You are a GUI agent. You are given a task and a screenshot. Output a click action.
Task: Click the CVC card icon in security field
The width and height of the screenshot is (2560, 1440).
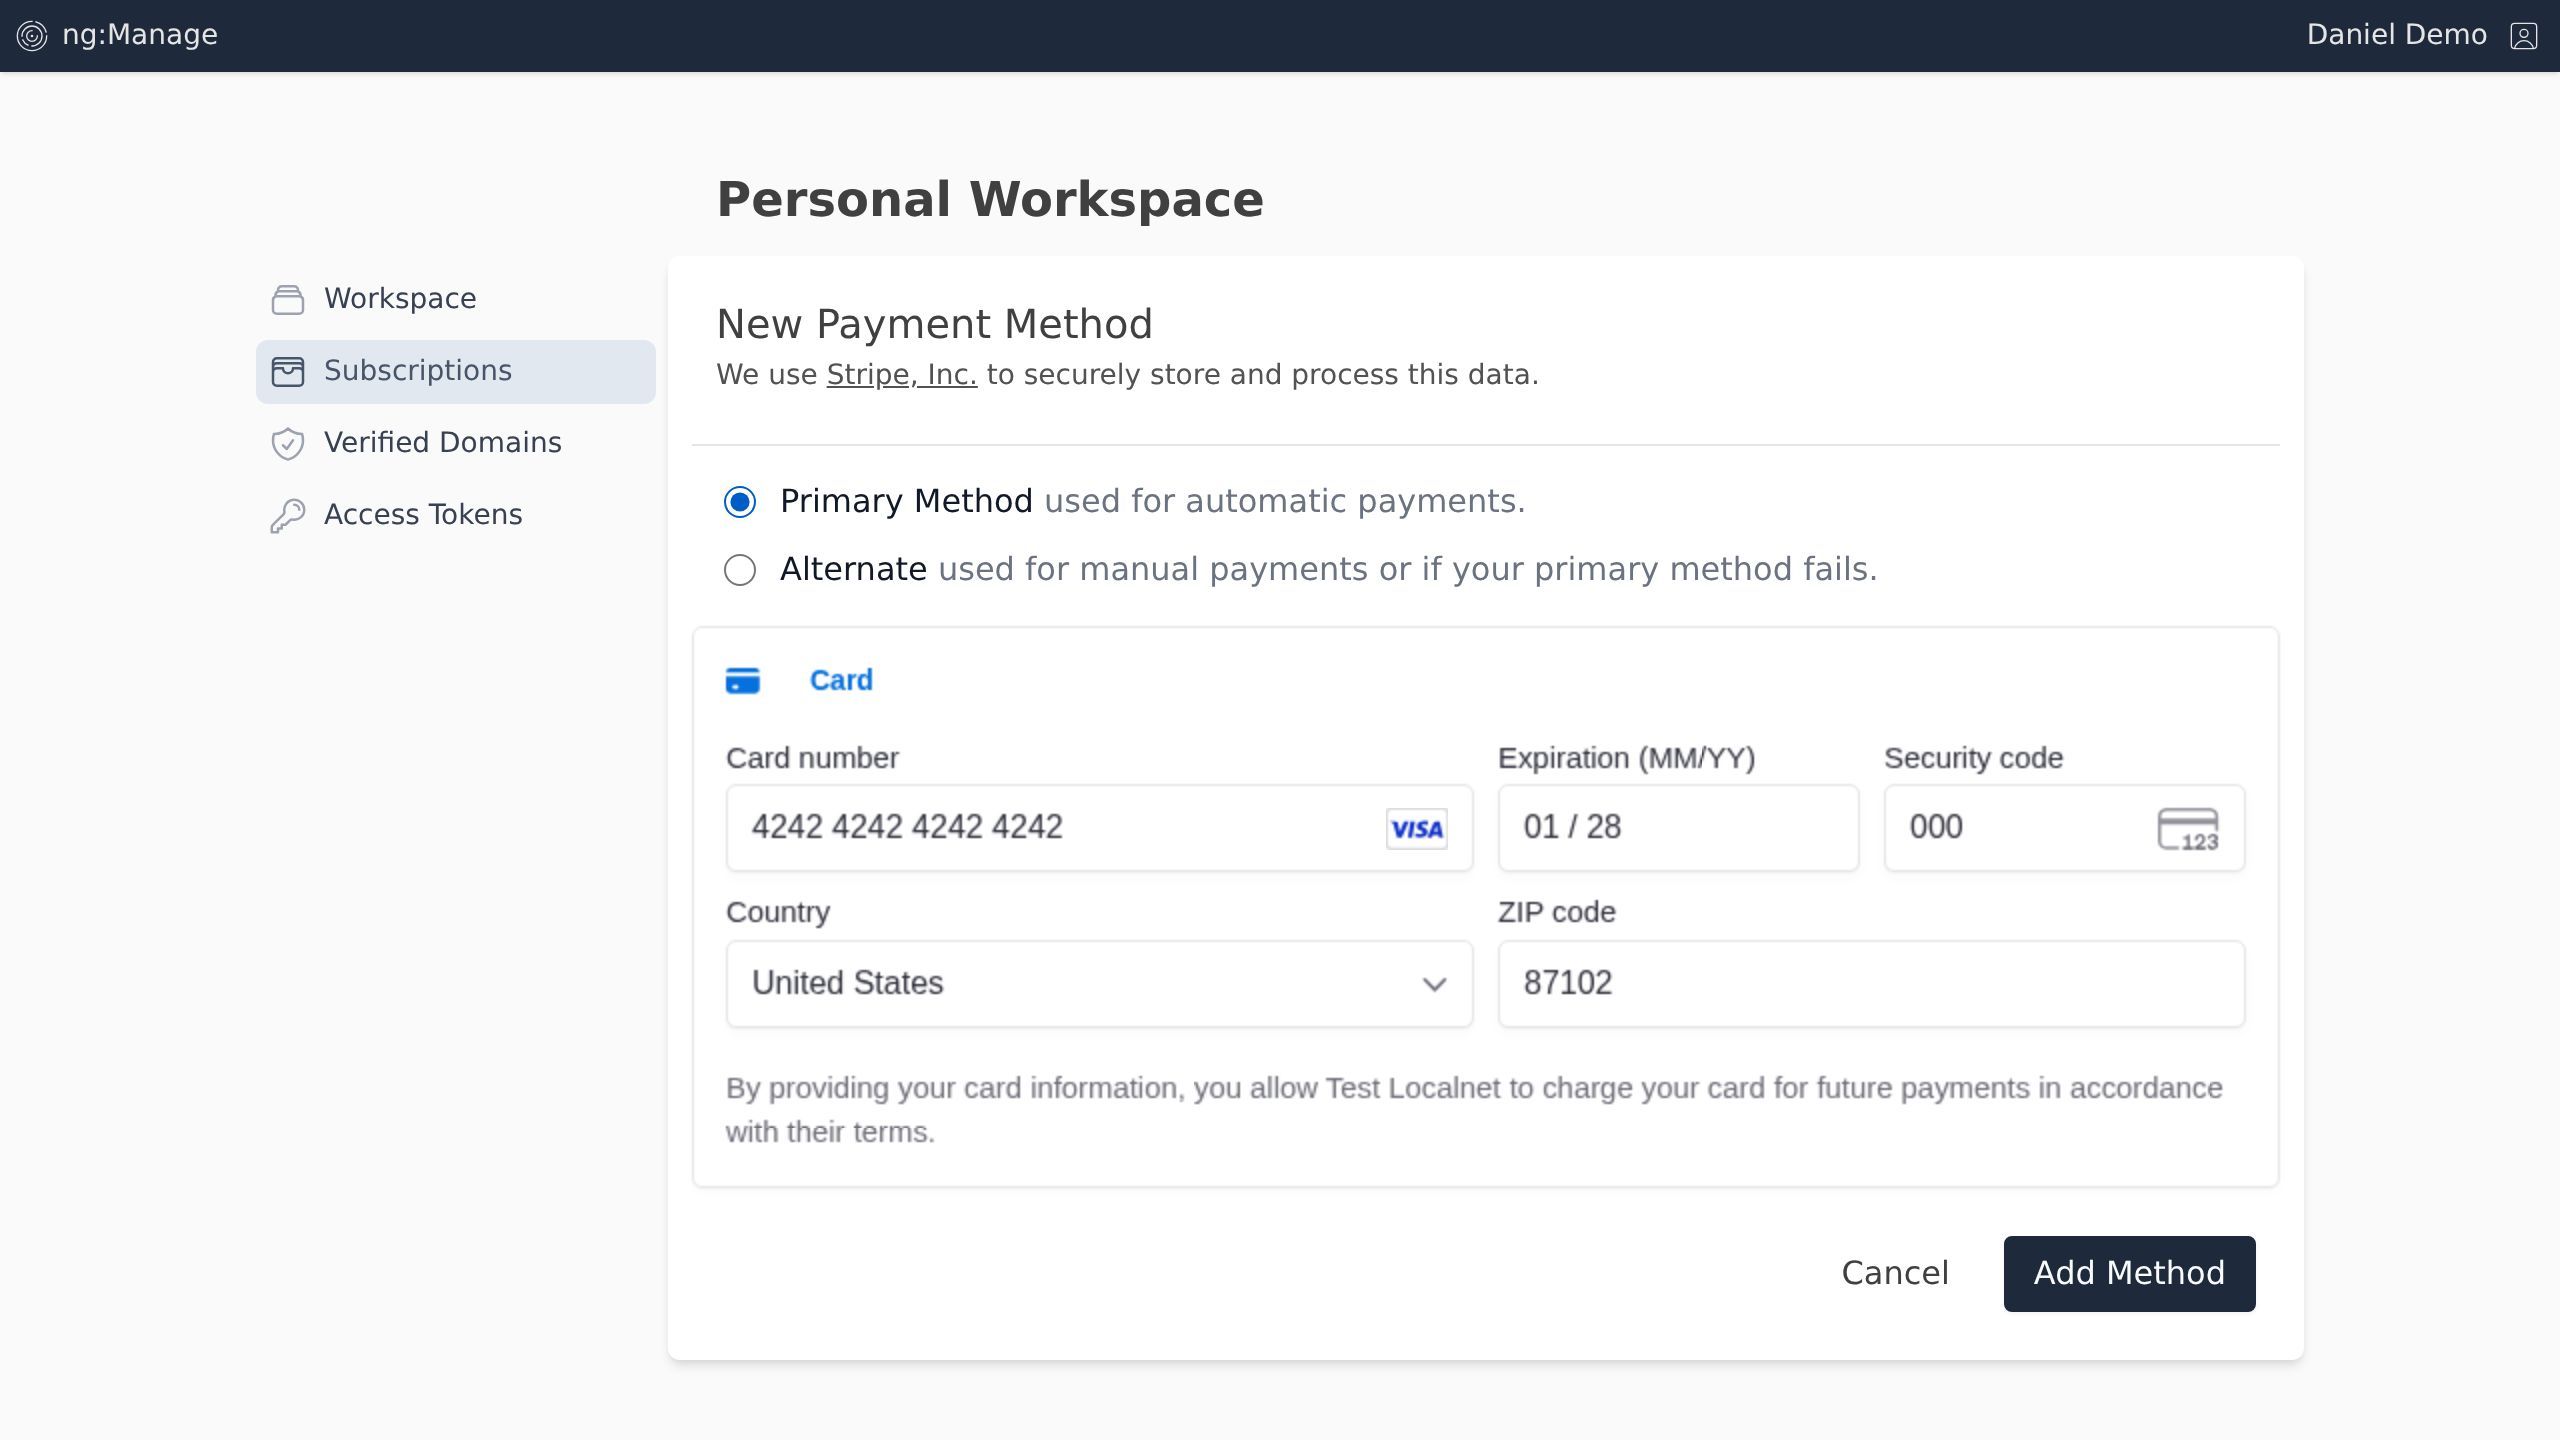(2187, 829)
